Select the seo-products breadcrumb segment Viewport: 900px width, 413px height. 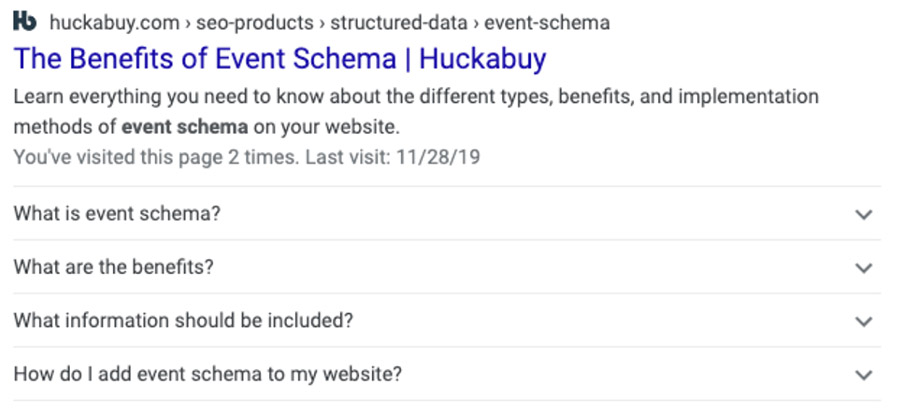[x=255, y=23]
